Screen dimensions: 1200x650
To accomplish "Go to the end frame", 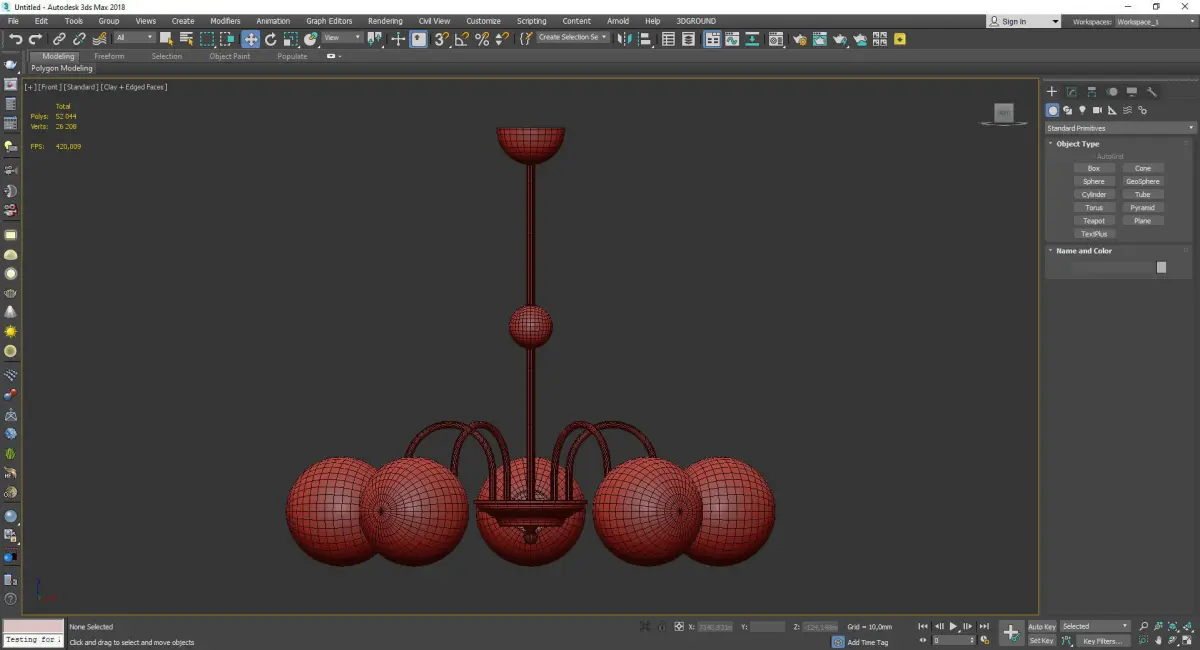I will [984, 626].
